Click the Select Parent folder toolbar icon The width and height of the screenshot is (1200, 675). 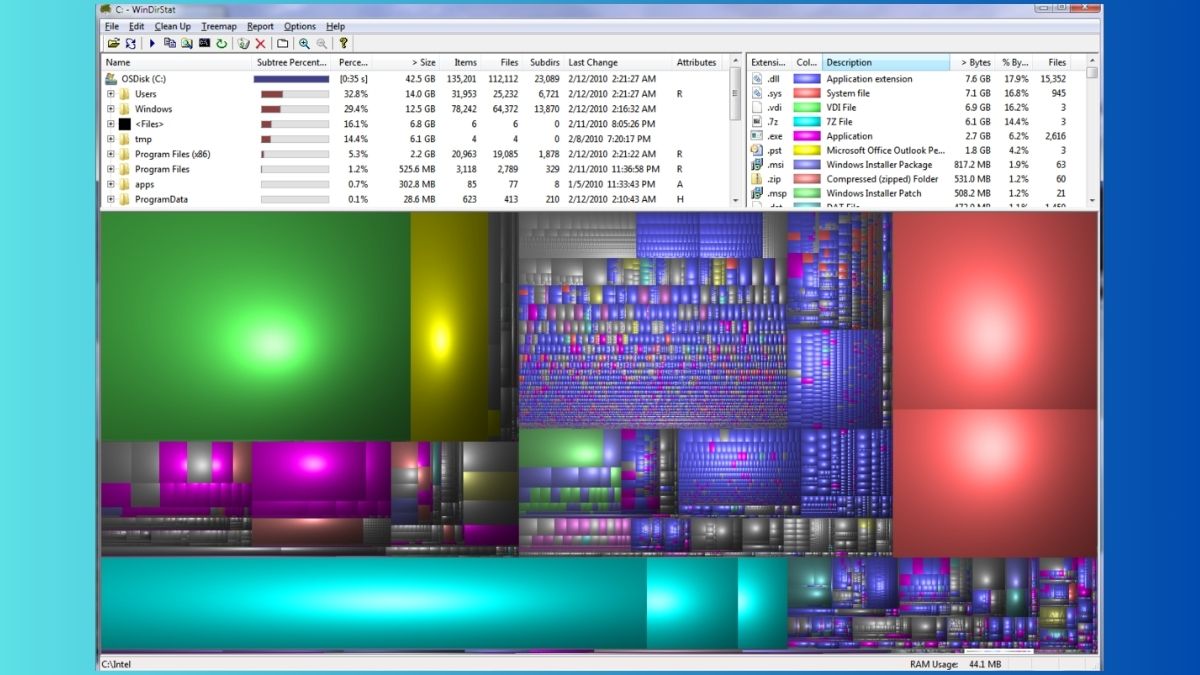(283, 44)
